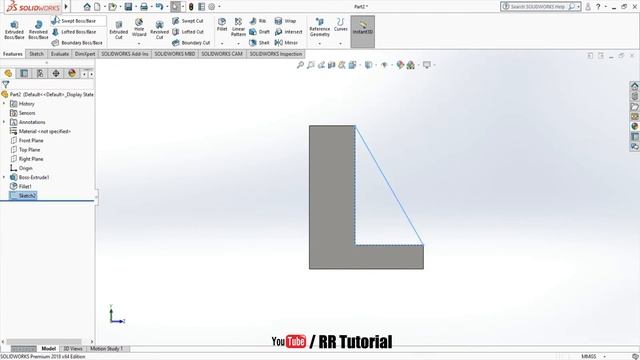This screenshot has height=360, width=640.
Task: Switch to the Sketch tab
Action: pos(36,54)
